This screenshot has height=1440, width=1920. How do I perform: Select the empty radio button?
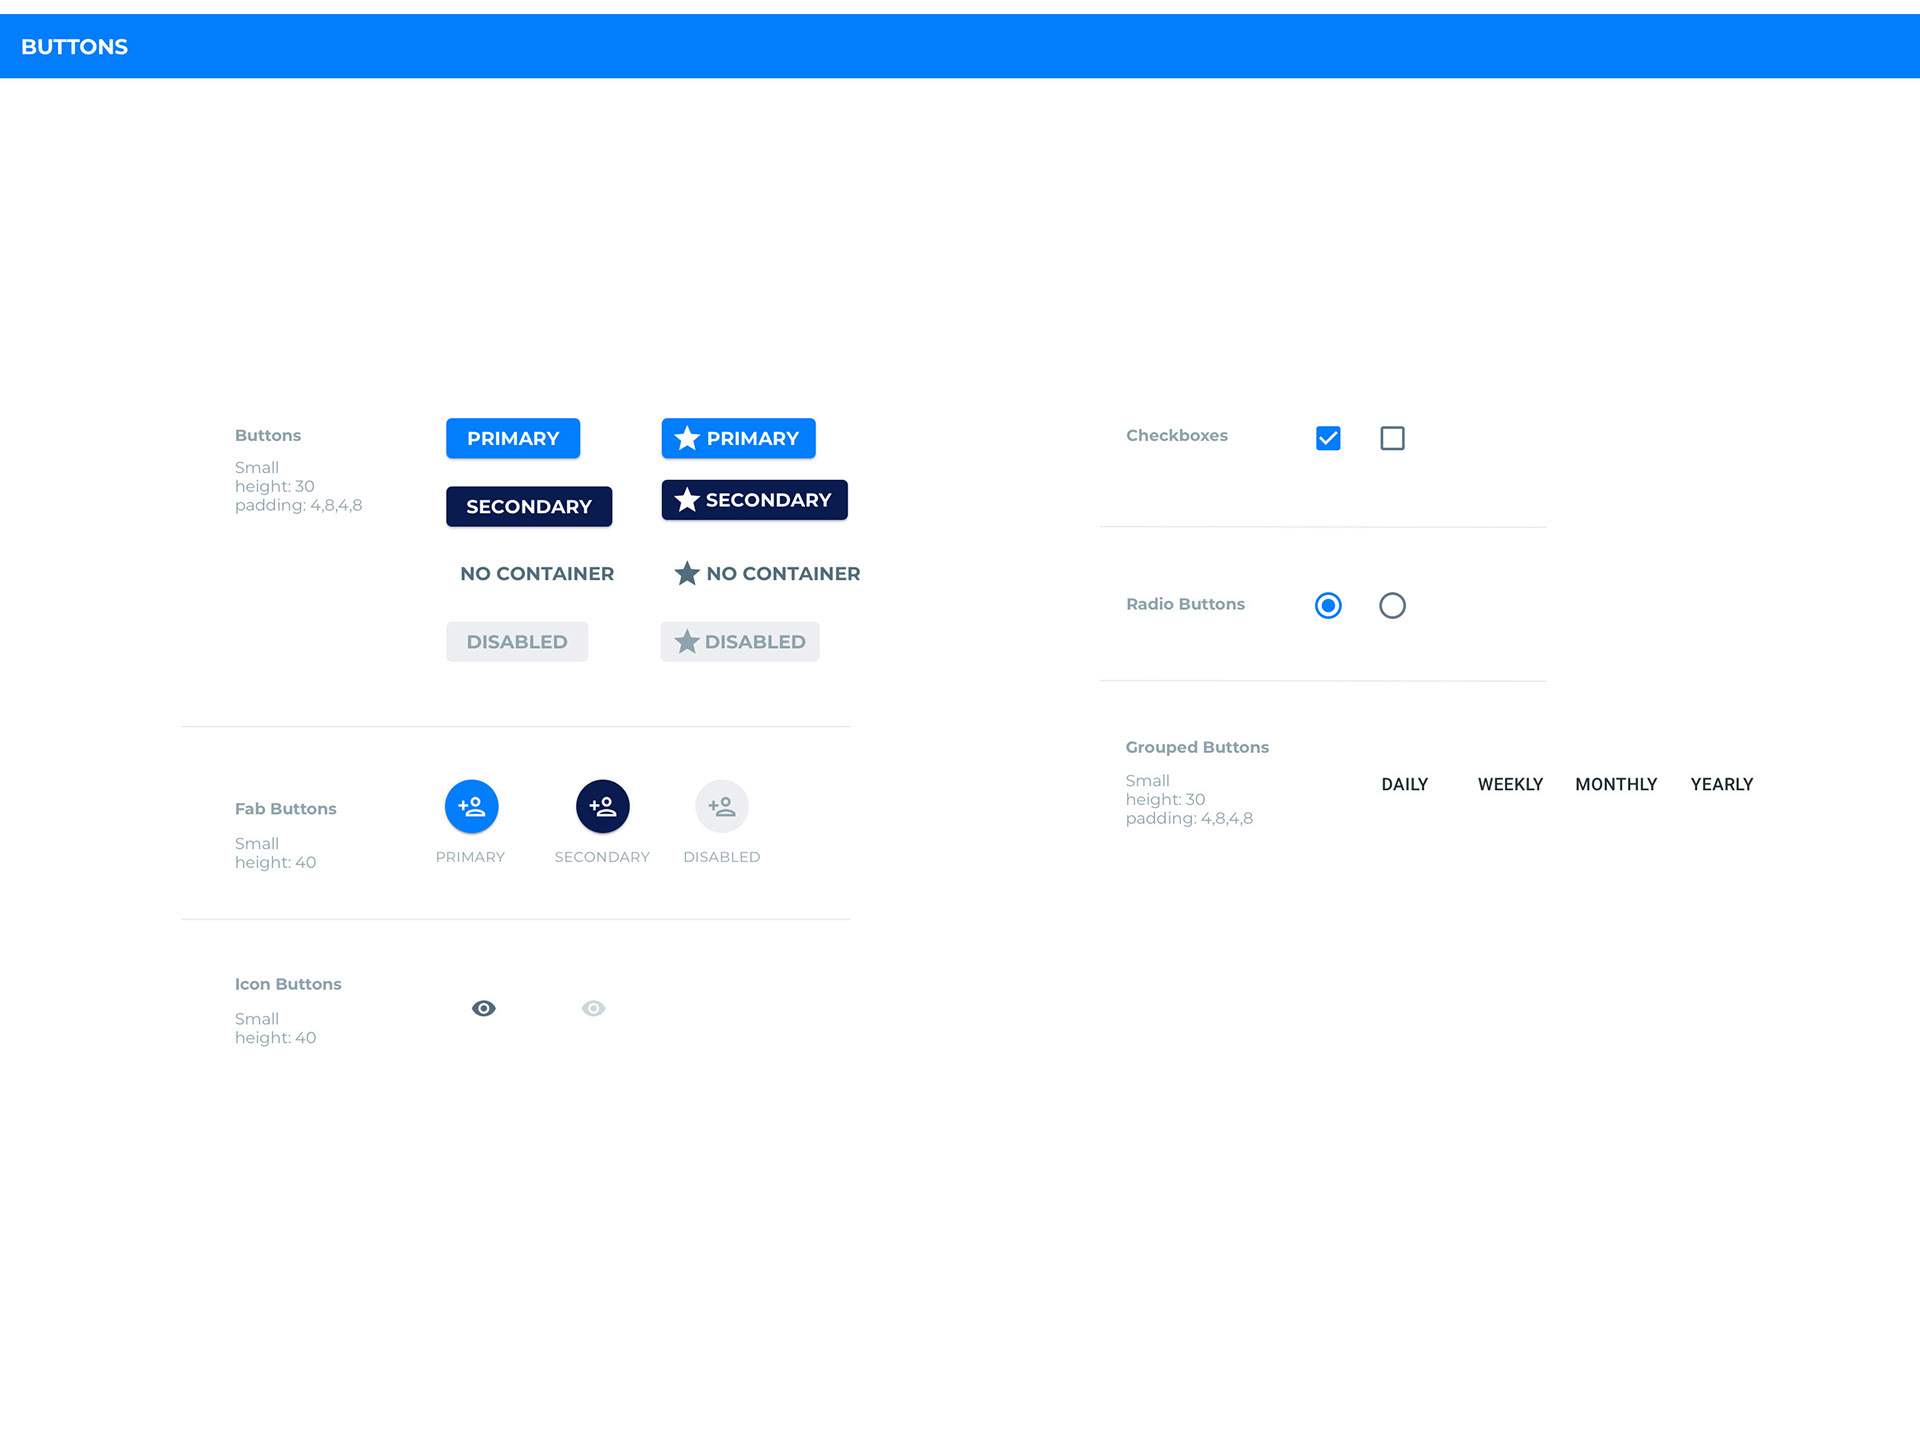pyautogui.click(x=1392, y=605)
